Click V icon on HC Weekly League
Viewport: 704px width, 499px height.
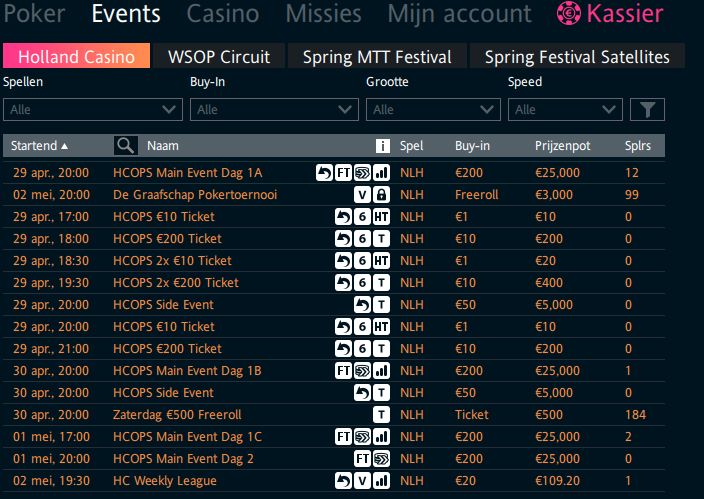(362, 481)
